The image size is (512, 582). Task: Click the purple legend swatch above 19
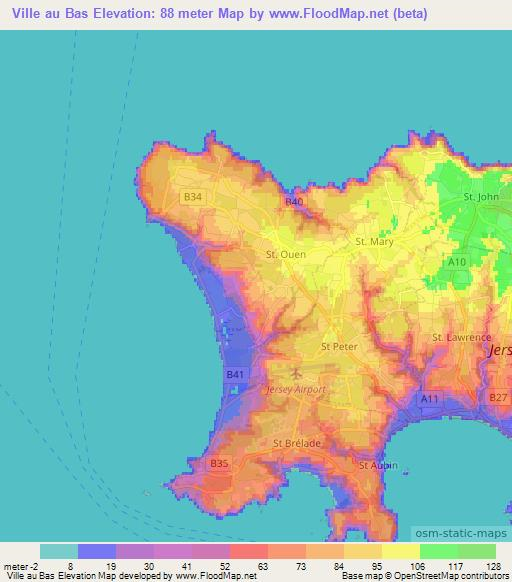[135, 551]
